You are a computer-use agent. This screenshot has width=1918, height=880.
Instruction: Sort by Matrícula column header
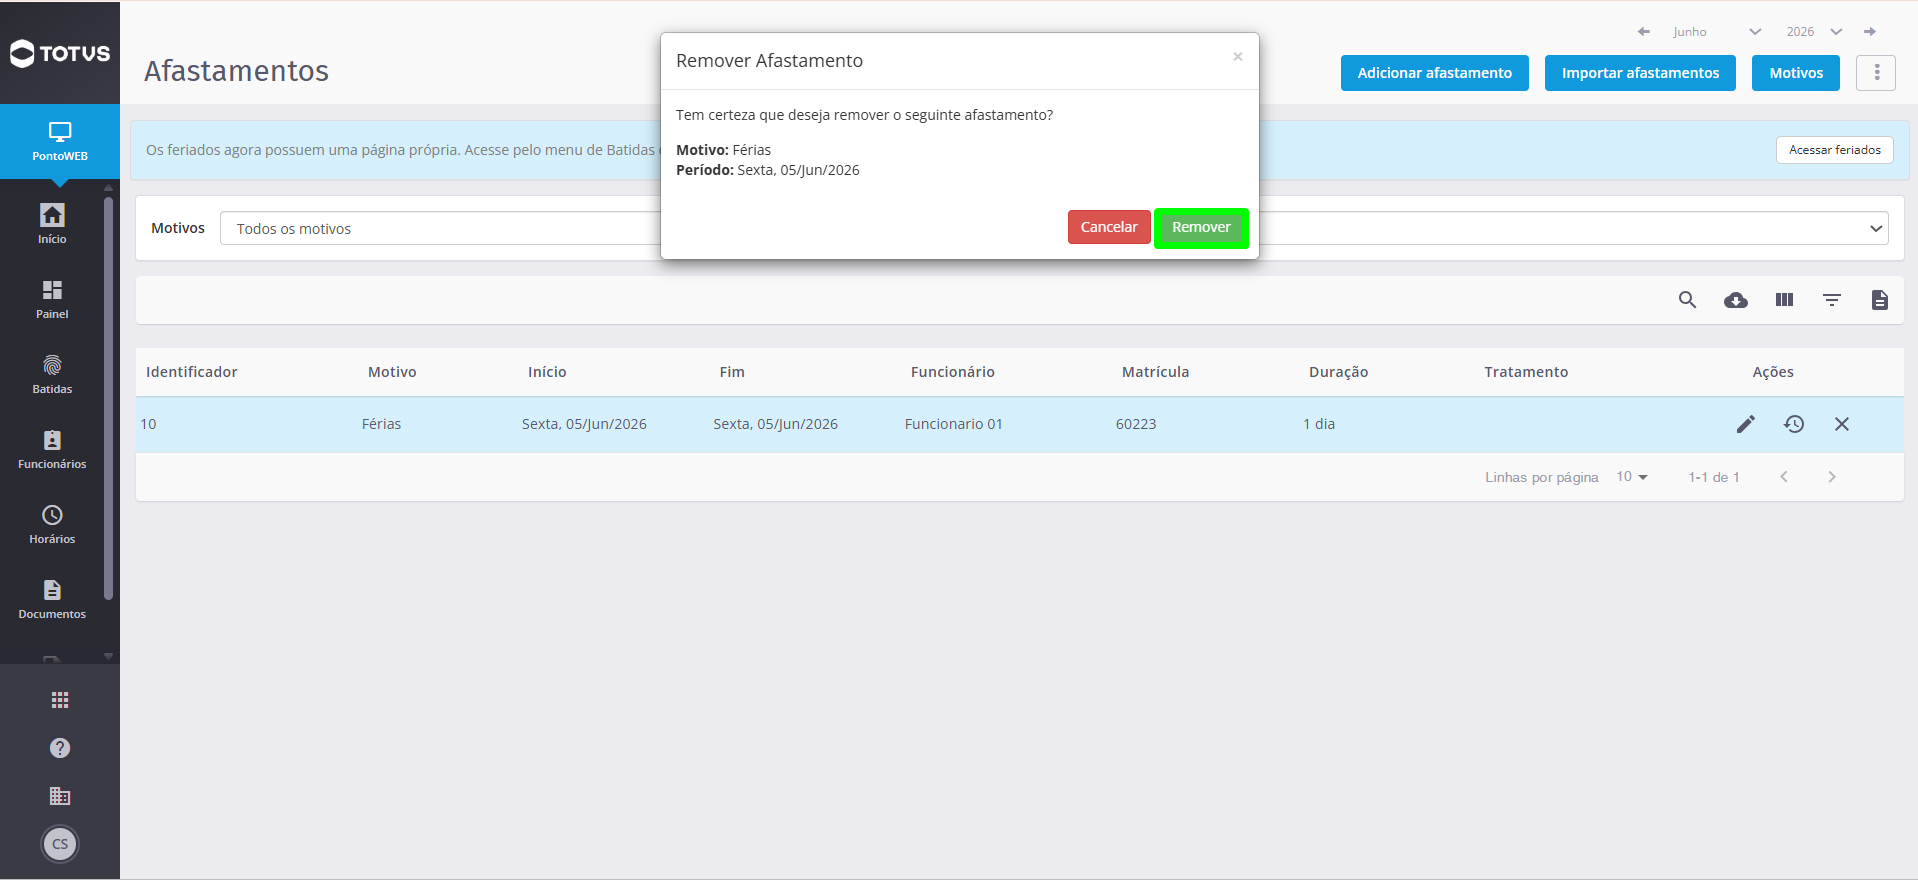pos(1155,372)
